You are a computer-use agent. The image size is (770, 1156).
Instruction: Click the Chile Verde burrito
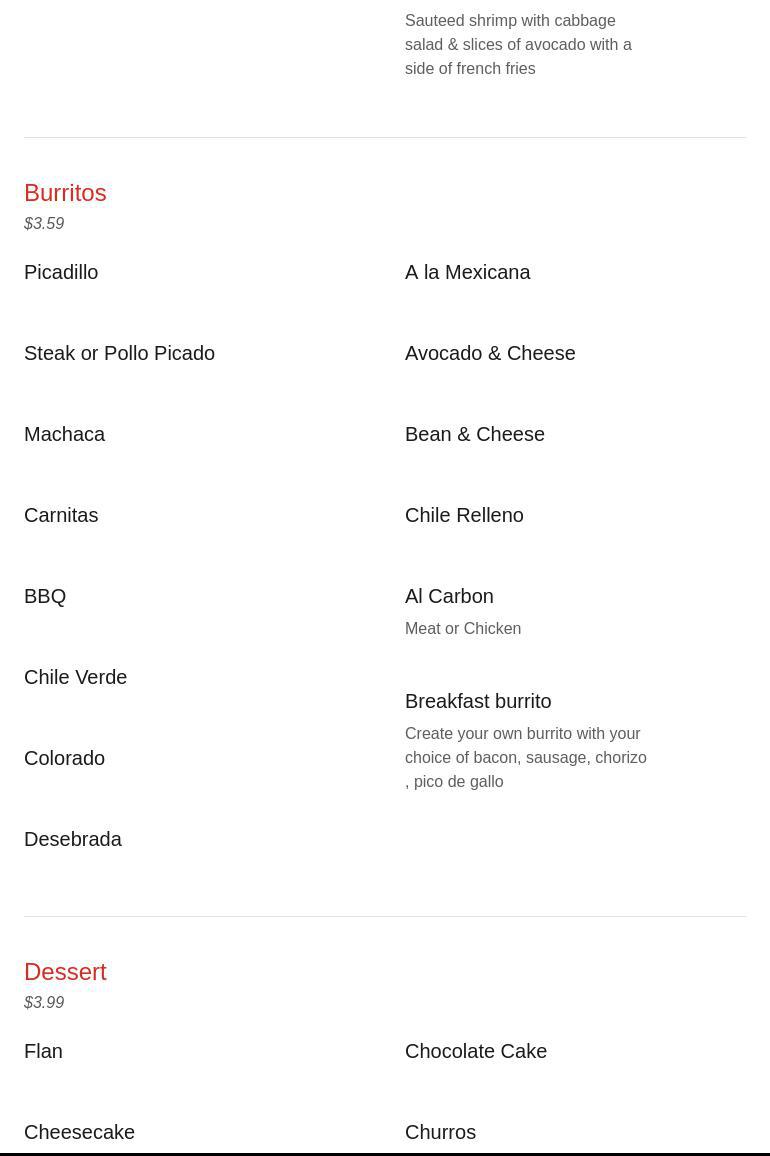click(x=75, y=677)
